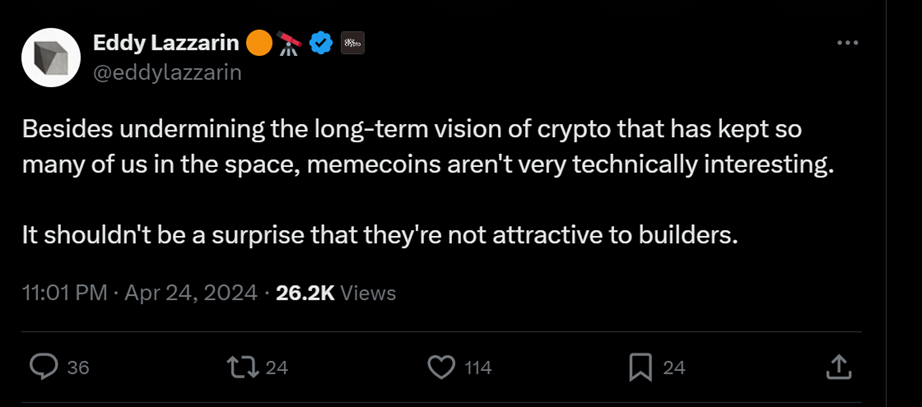This screenshot has width=922, height=407.
Task: Open Eddy Lazzarin's profile picture
Action: (51, 57)
